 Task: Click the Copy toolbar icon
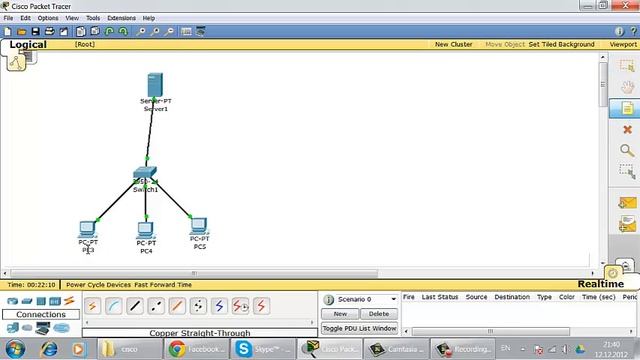(81, 31)
